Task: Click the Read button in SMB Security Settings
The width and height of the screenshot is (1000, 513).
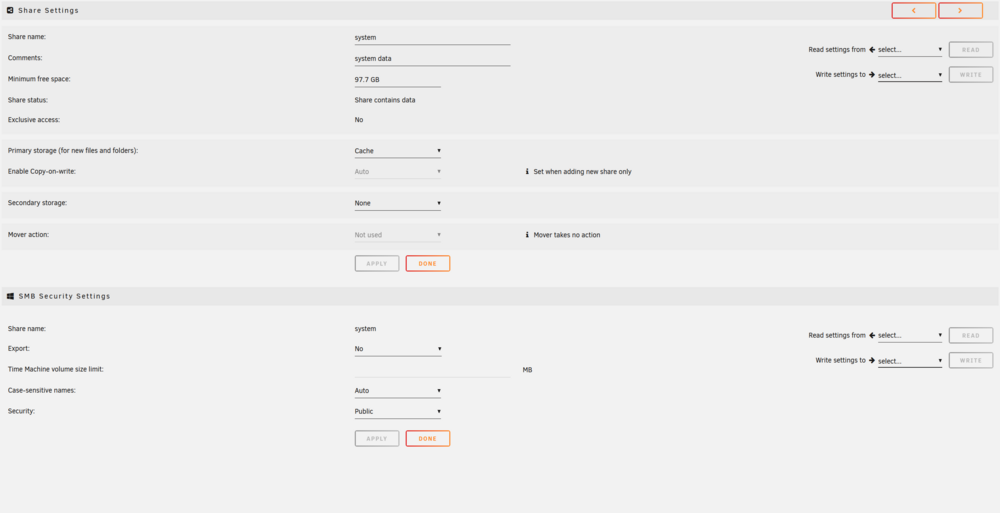Action: pyautogui.click(x=971, y=335)
